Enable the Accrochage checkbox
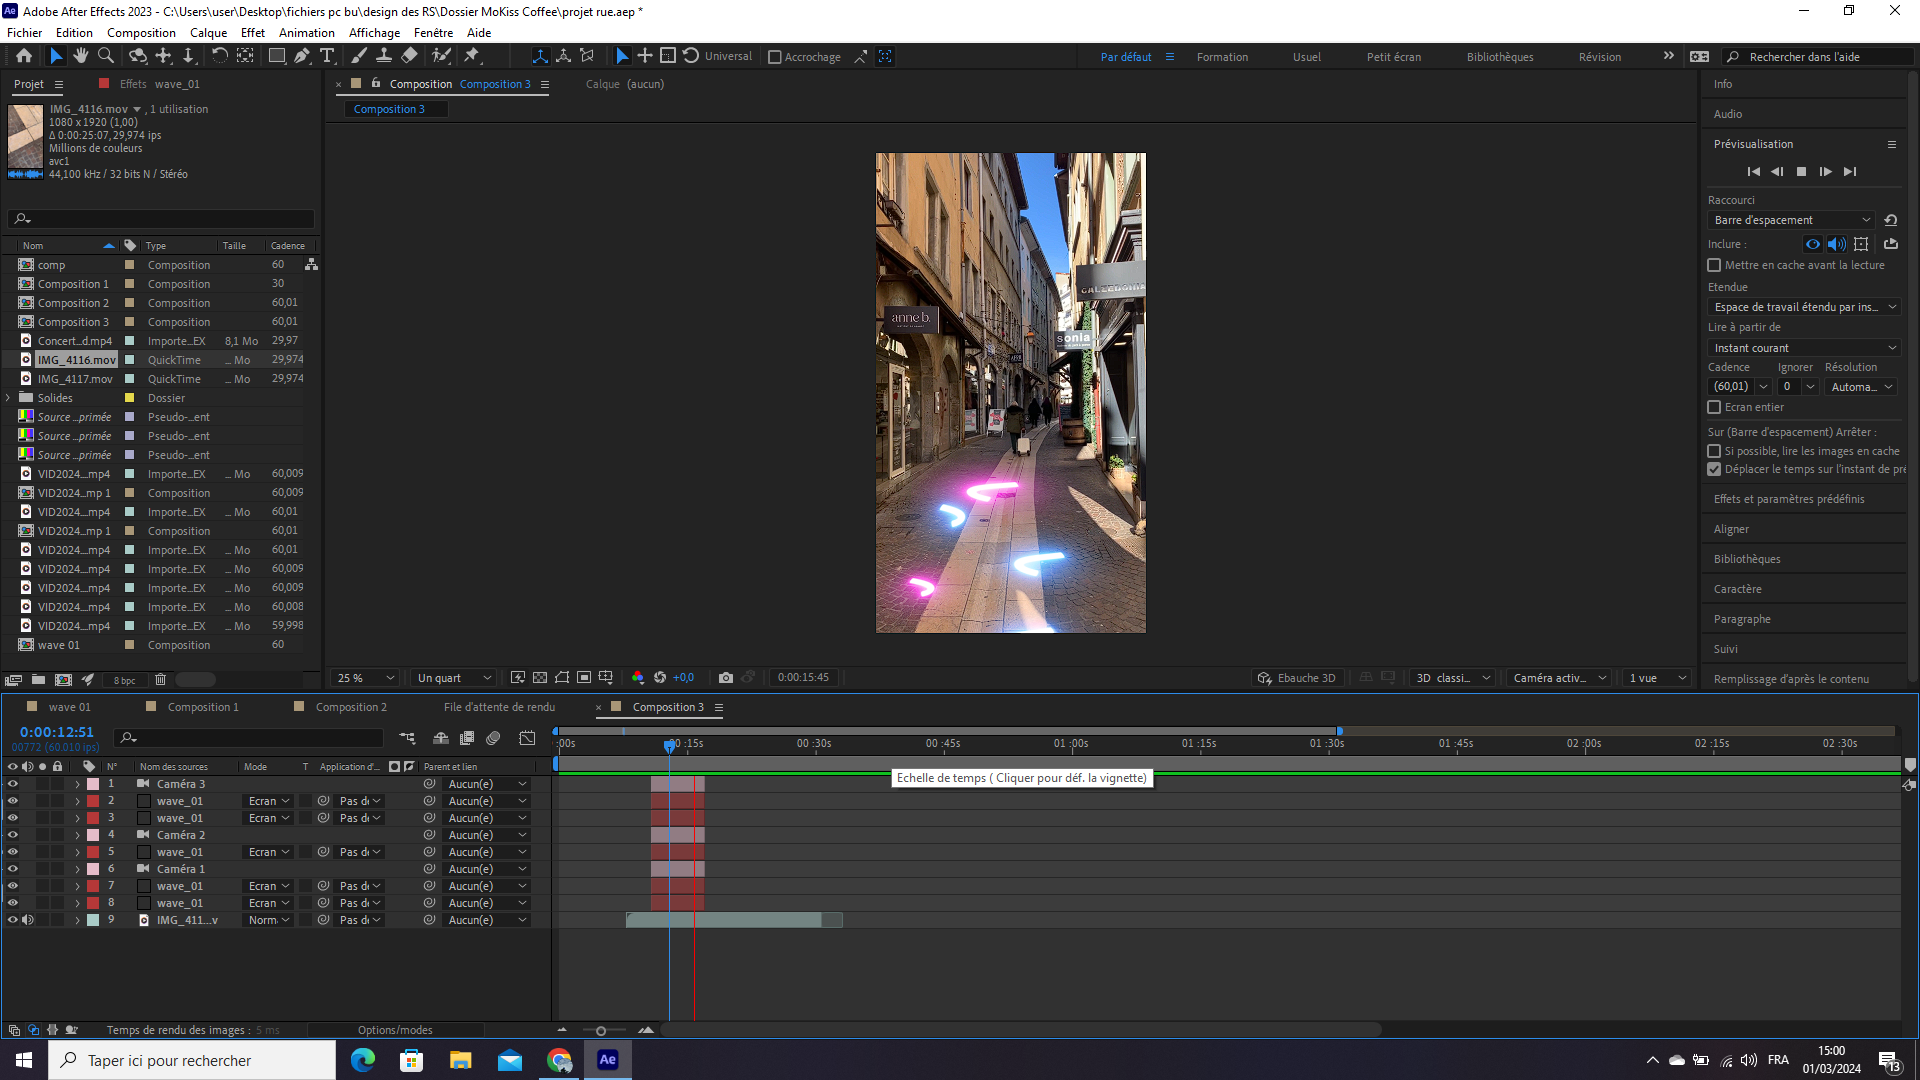 pyautogui.click(x=775, y=57)
